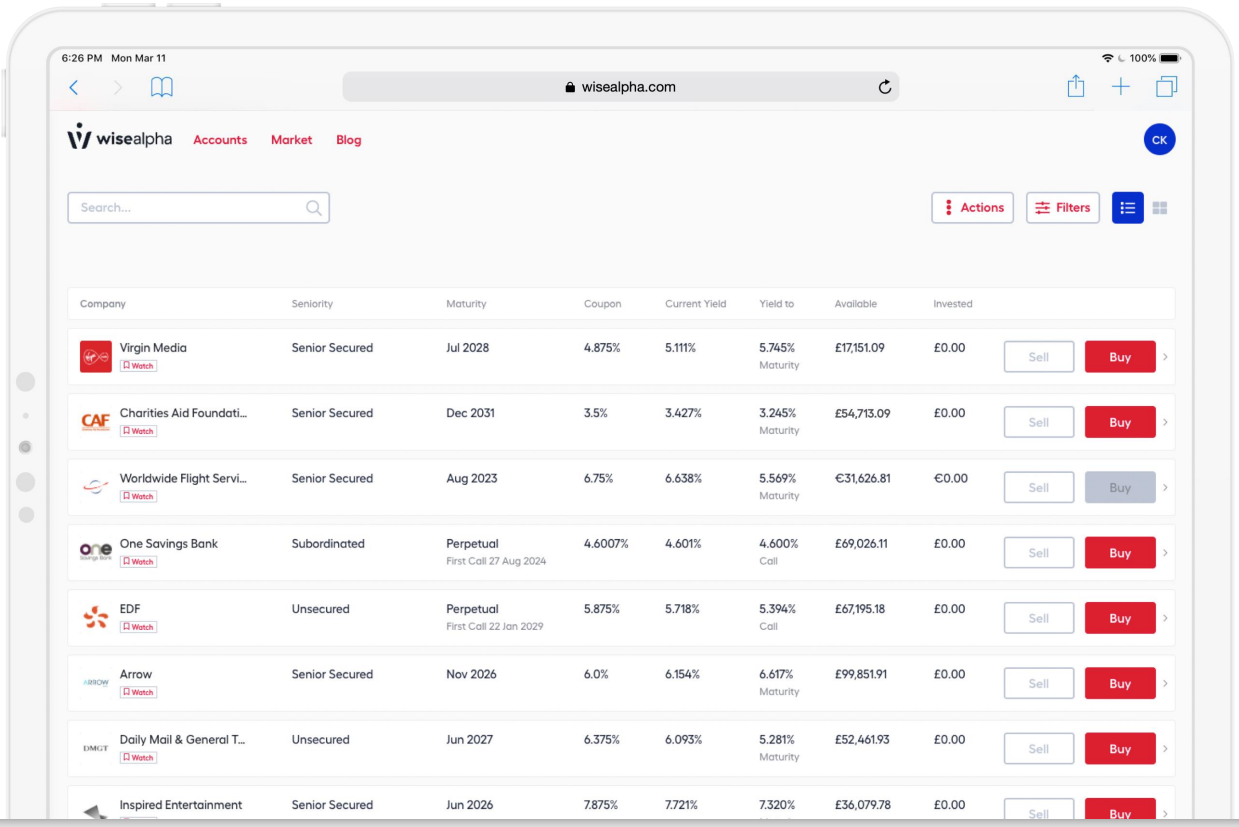The image size is (1239, 827).
Task: Click the search magnifier icon
Action: (x=314, y=208)
